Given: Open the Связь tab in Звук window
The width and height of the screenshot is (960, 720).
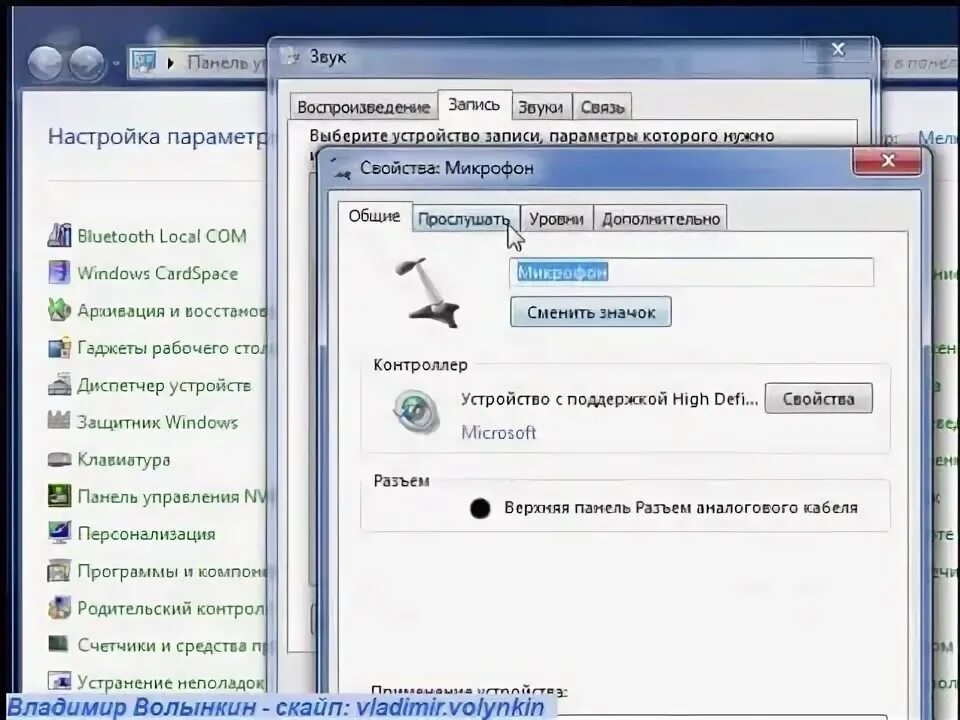Looking at the screenshot, I should coord(602,107).
